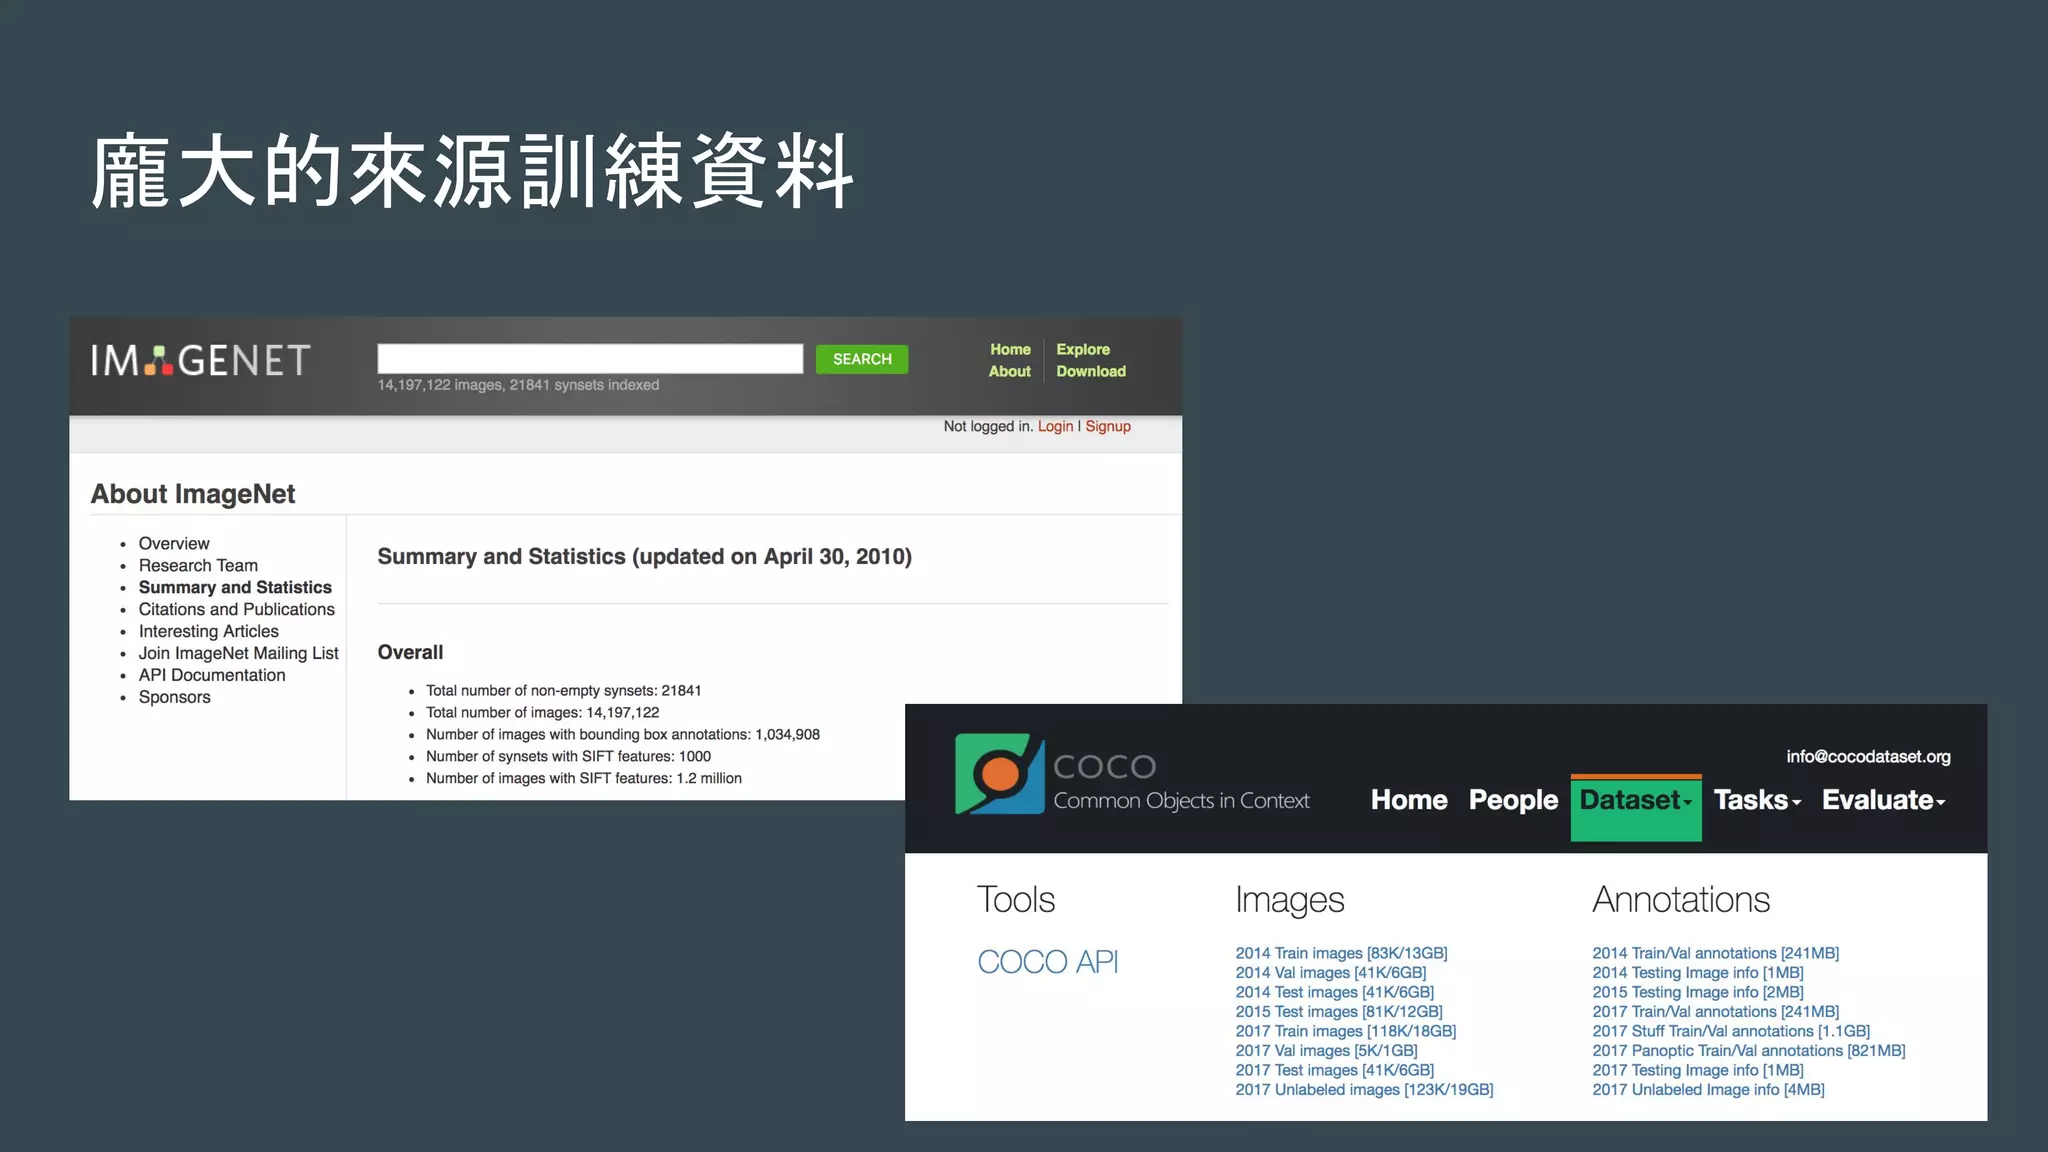Download 2017 Panoptic Train/Val annotations [821MB]
This screenshot has width=2048, height=1152.
click(1749, 1050)
